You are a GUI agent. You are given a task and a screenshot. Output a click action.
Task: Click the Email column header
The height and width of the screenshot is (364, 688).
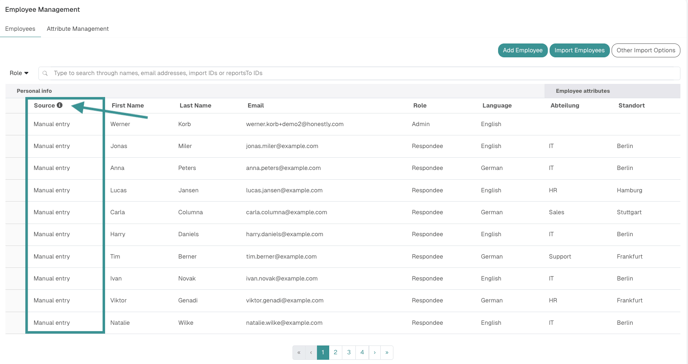(256, 106)
